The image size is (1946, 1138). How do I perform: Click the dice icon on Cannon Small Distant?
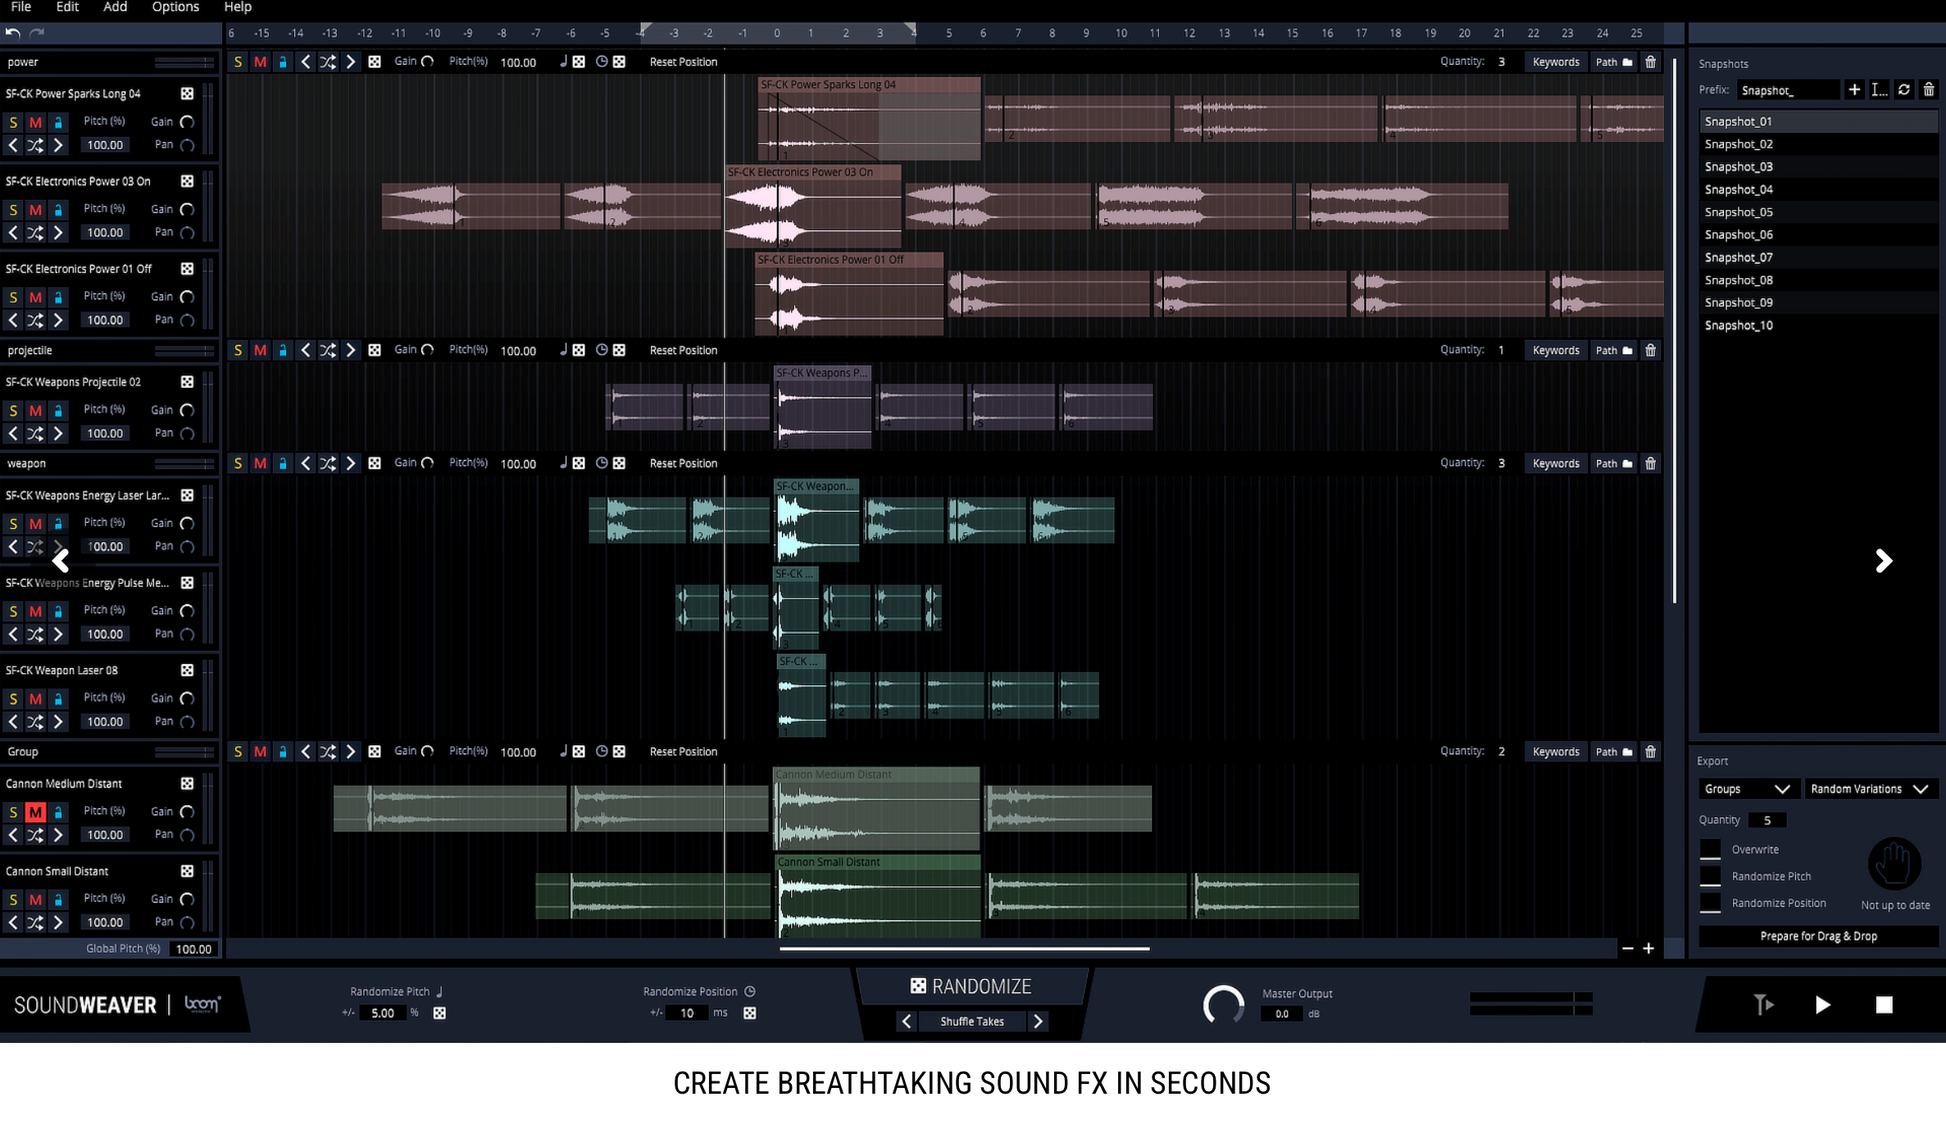pos(187,872)
